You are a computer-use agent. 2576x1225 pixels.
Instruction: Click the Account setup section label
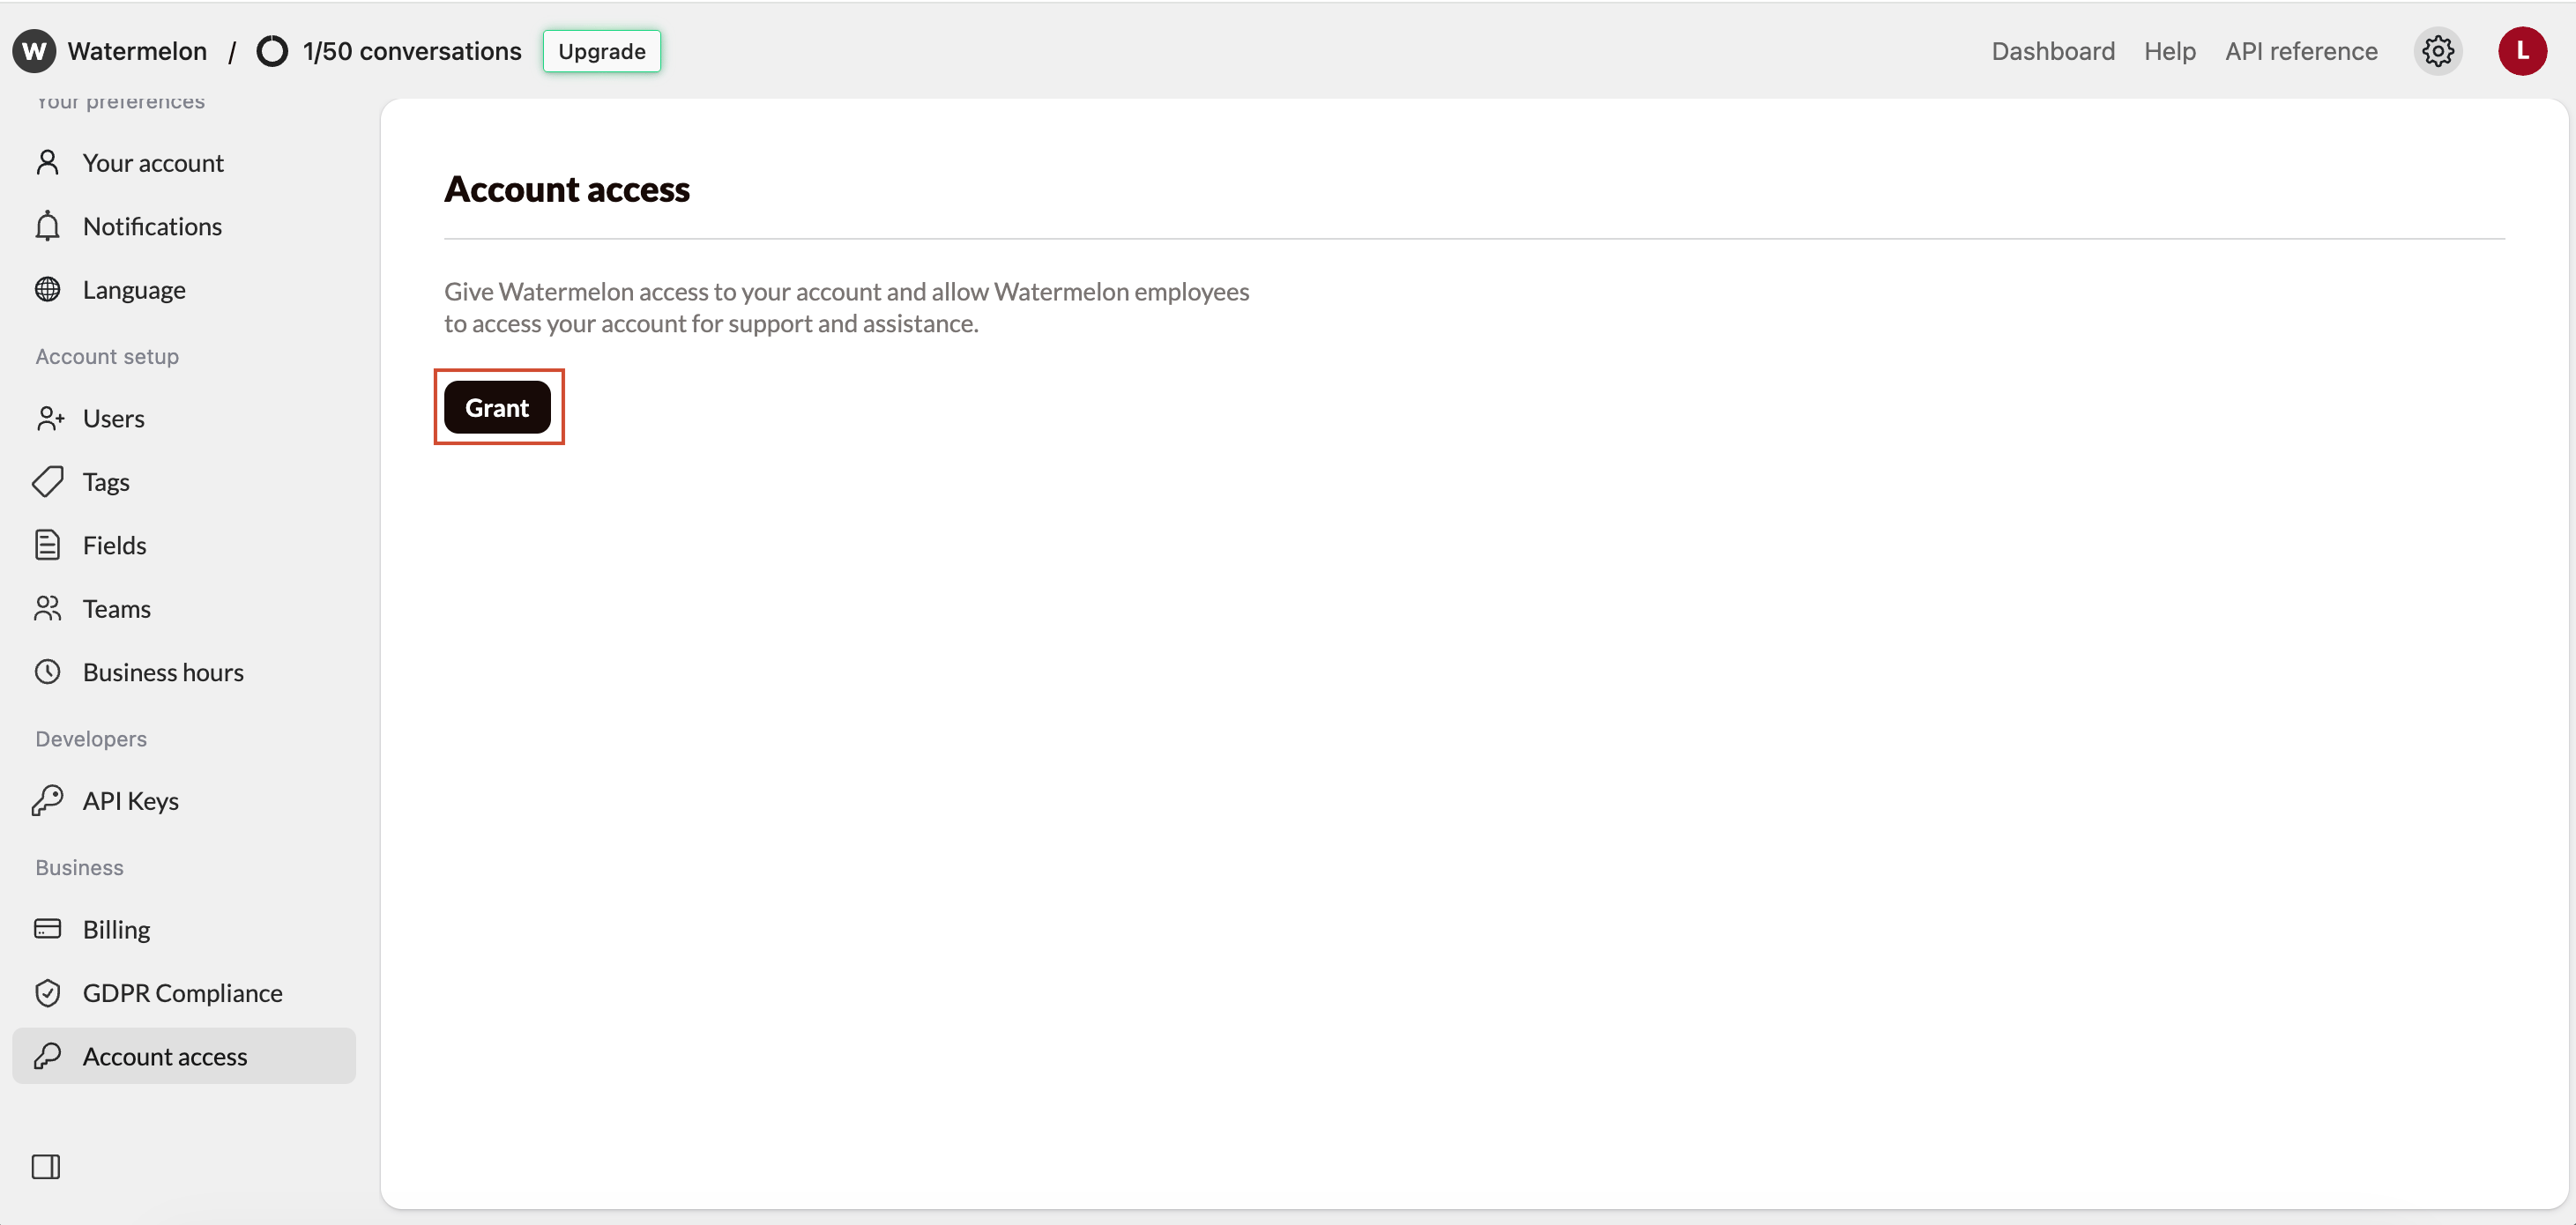pos(107,356)
